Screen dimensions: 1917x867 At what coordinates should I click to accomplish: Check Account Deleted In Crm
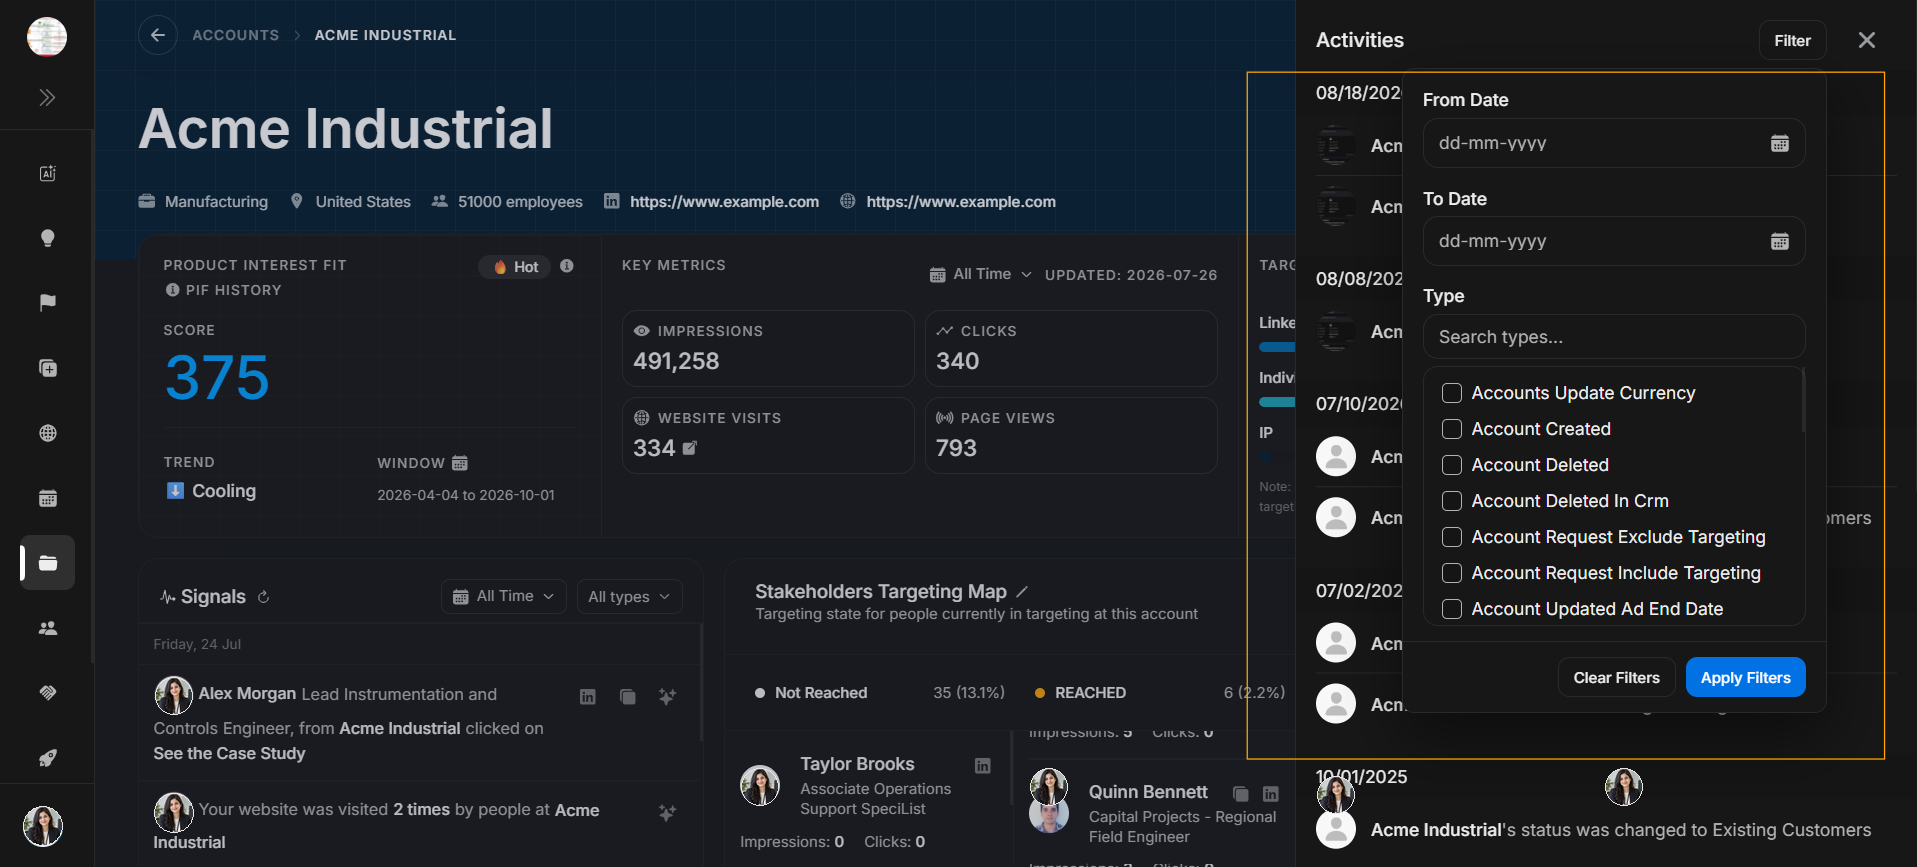(1452, 501)
